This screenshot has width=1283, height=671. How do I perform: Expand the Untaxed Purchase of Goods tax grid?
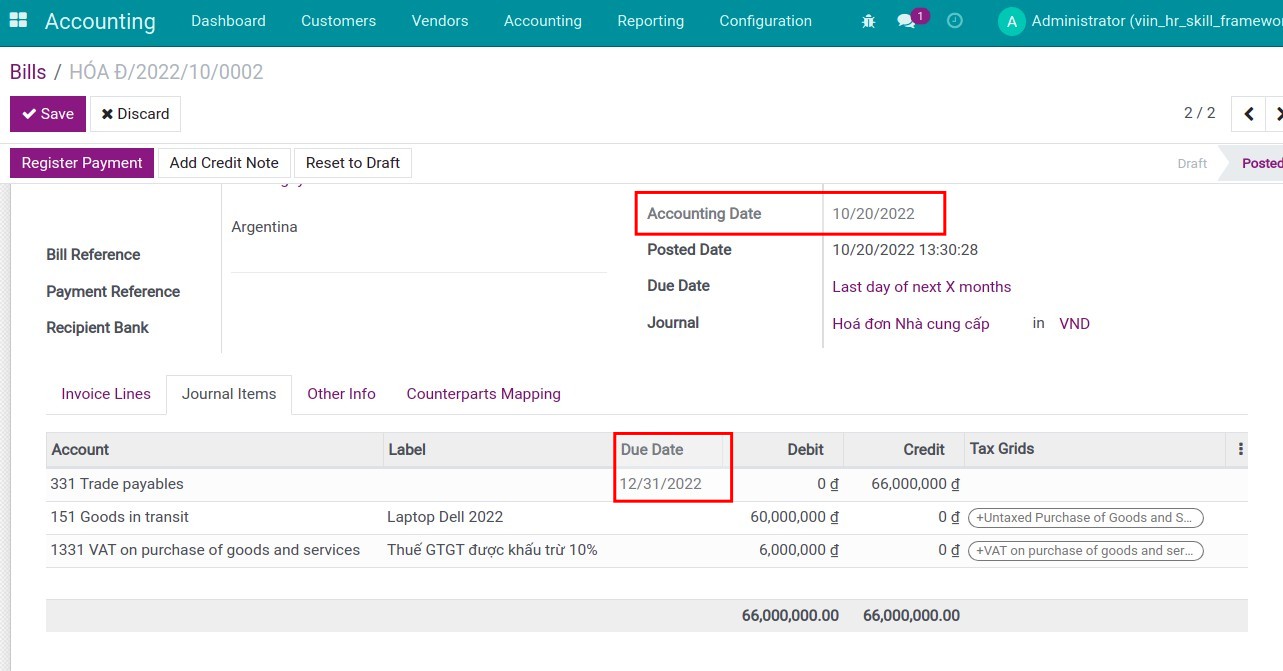point(1086,518)
